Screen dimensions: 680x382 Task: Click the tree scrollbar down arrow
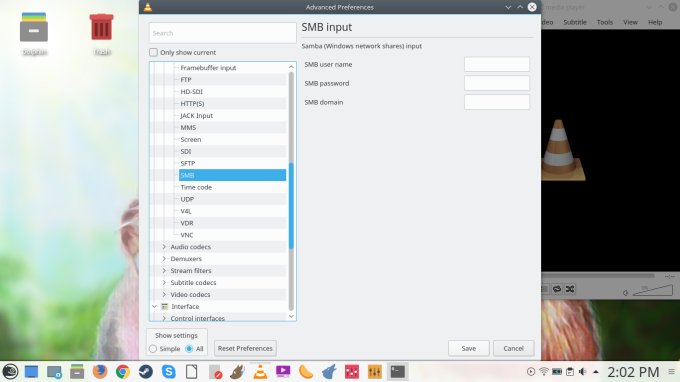[x=291, y=316]
